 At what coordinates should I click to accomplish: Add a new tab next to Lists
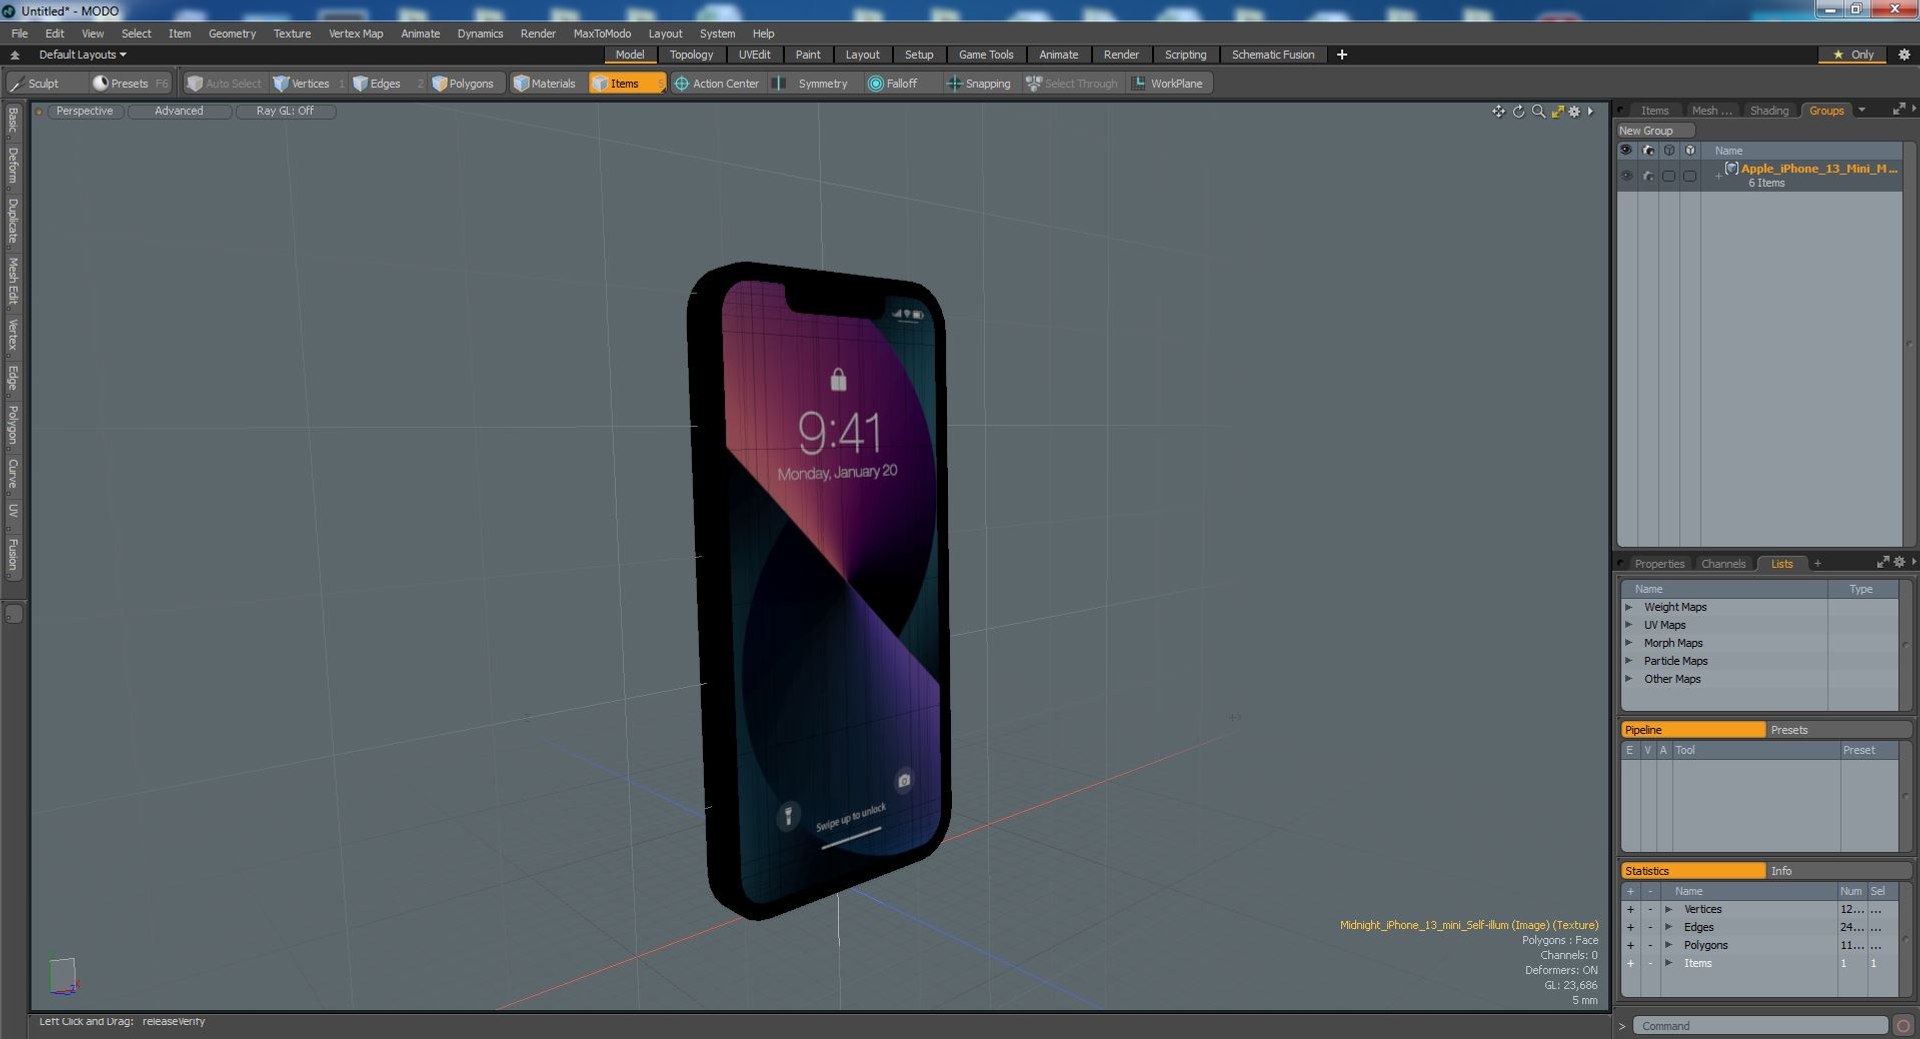[x=1817, y=563]
